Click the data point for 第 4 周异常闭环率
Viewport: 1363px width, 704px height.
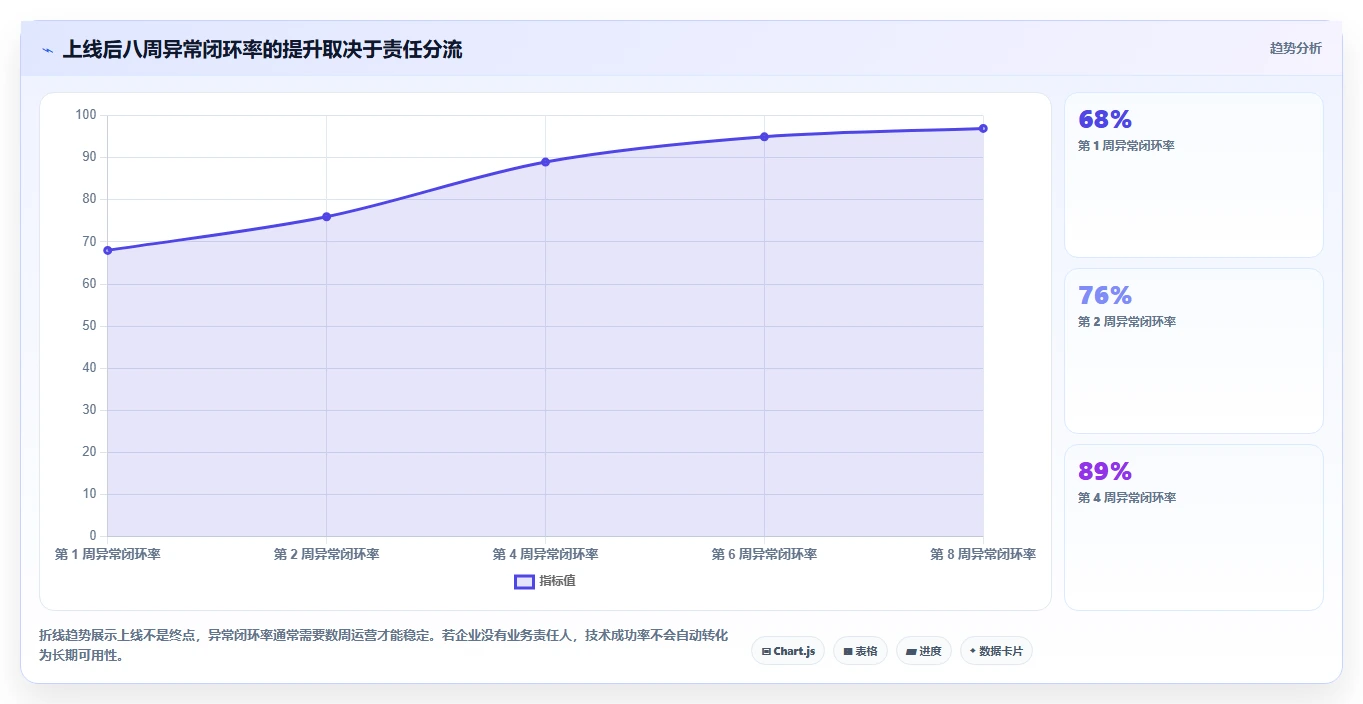tap(545, 162)
